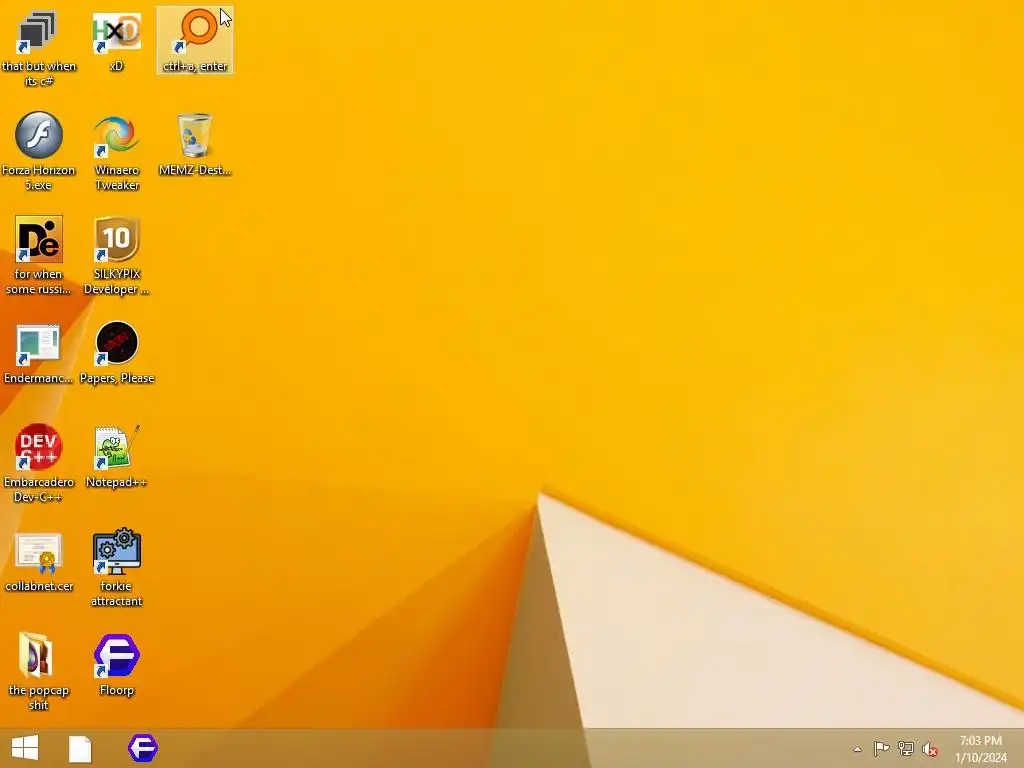Show hidden tray icons arrow
Screen dimensions: 1024x768
(857, 749)
